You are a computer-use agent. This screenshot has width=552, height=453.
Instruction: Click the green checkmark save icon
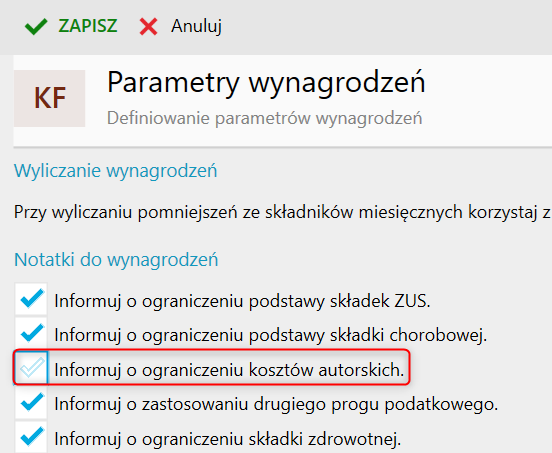[x=36, y=26]
